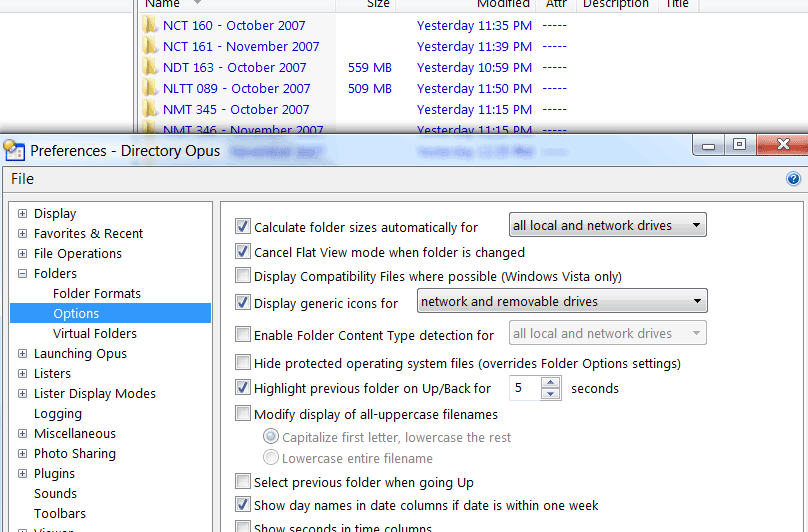Enable Display Compatibility Files where possible

click(x=243, y=275)
